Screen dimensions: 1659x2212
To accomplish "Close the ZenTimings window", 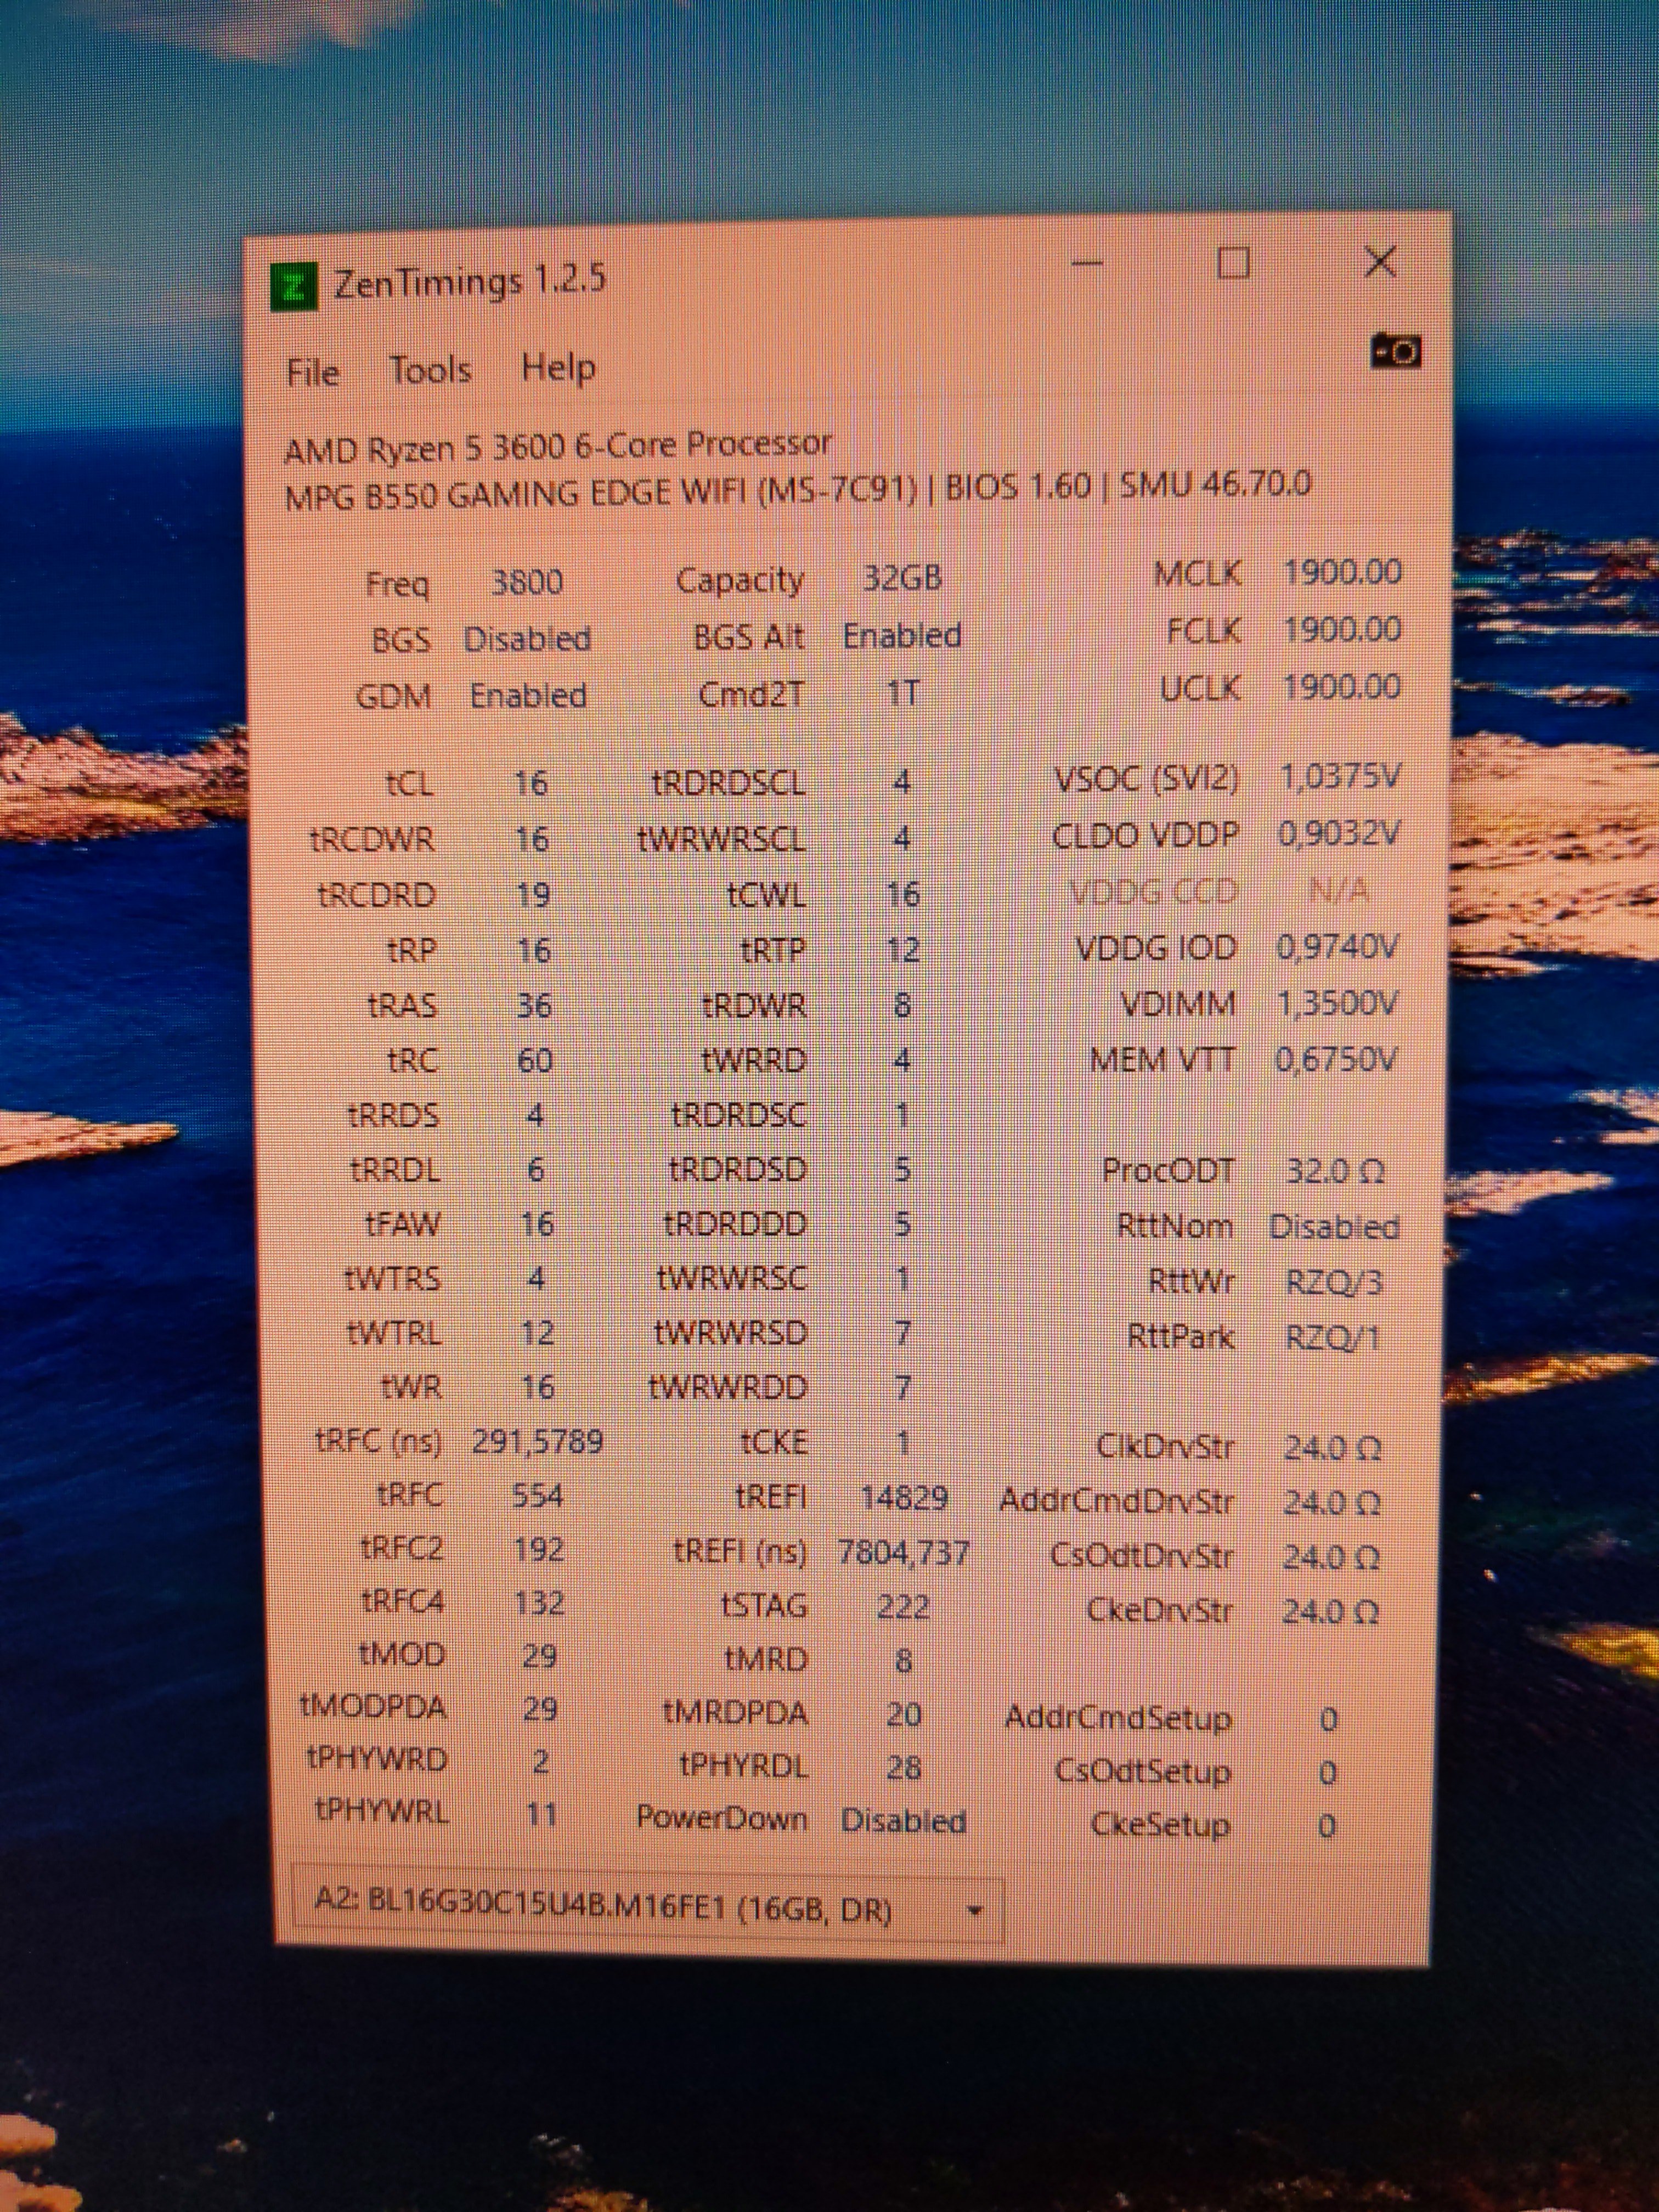I will point(1380,262).
